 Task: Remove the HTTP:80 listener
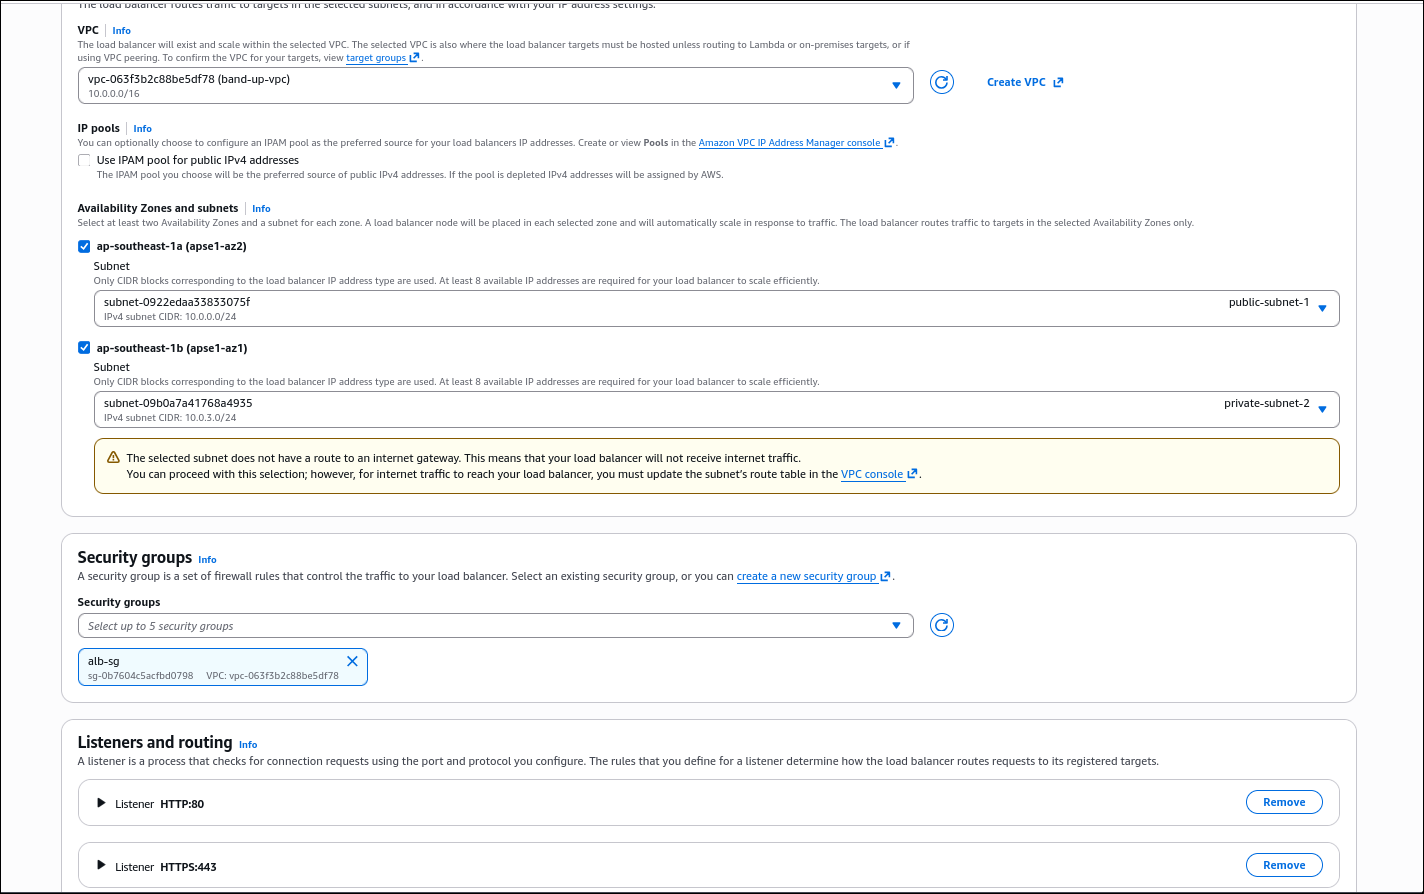click(1283, 802)
